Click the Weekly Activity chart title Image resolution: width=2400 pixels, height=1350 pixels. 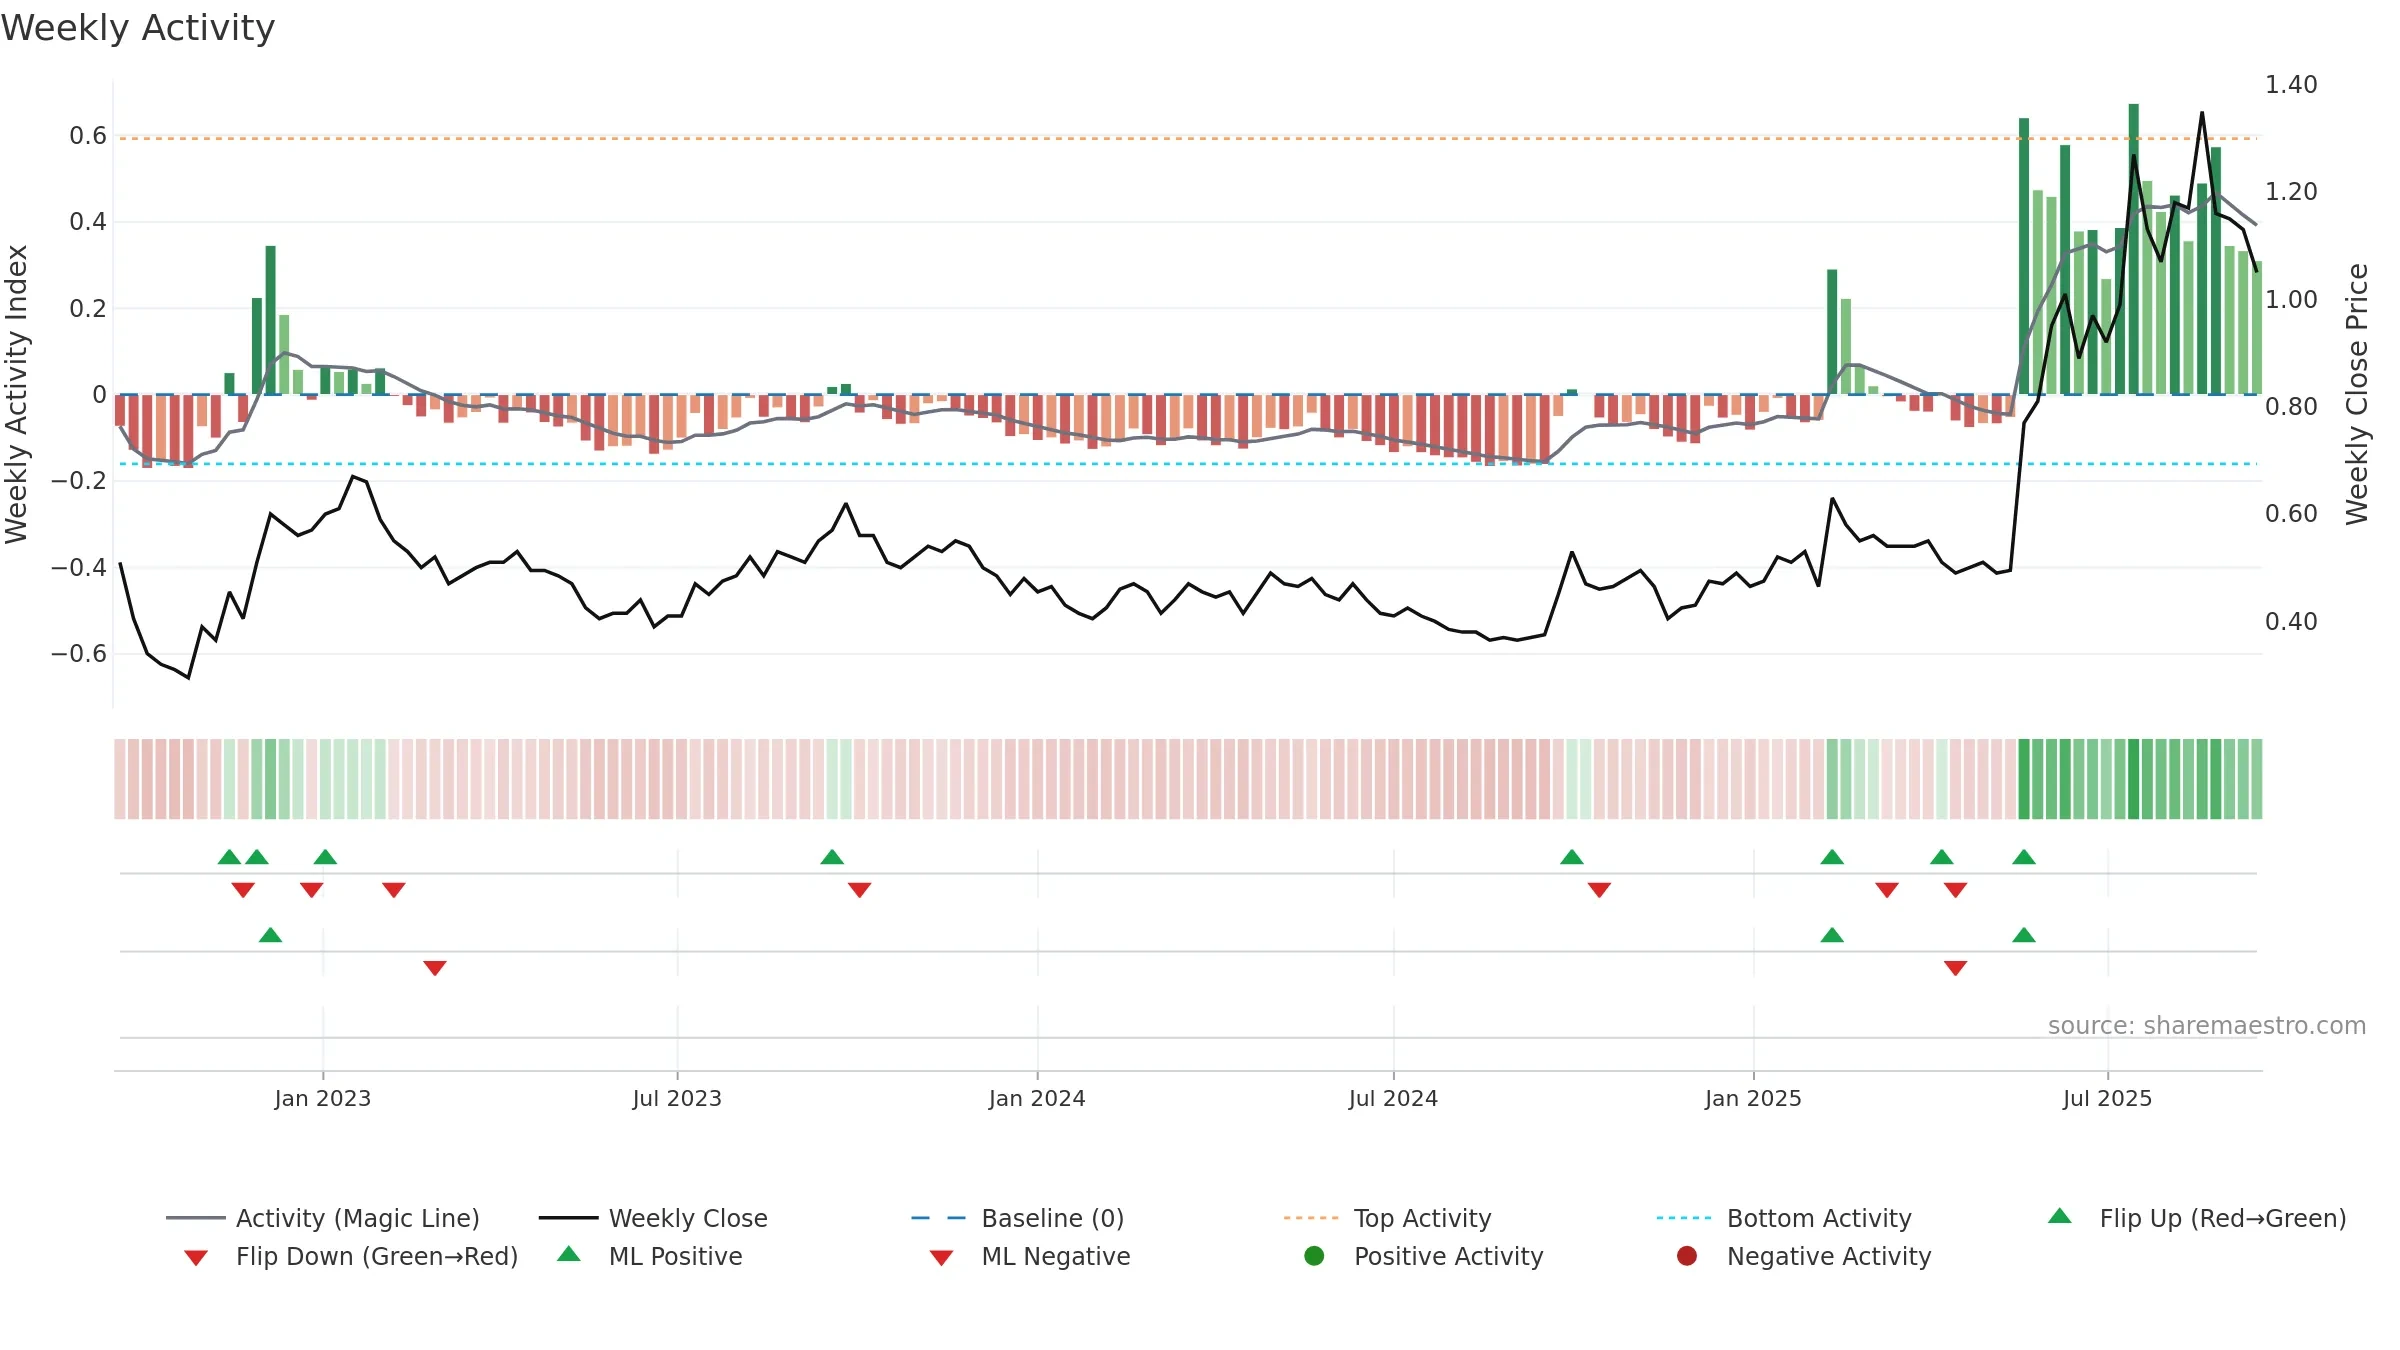(x=138, y=28)
